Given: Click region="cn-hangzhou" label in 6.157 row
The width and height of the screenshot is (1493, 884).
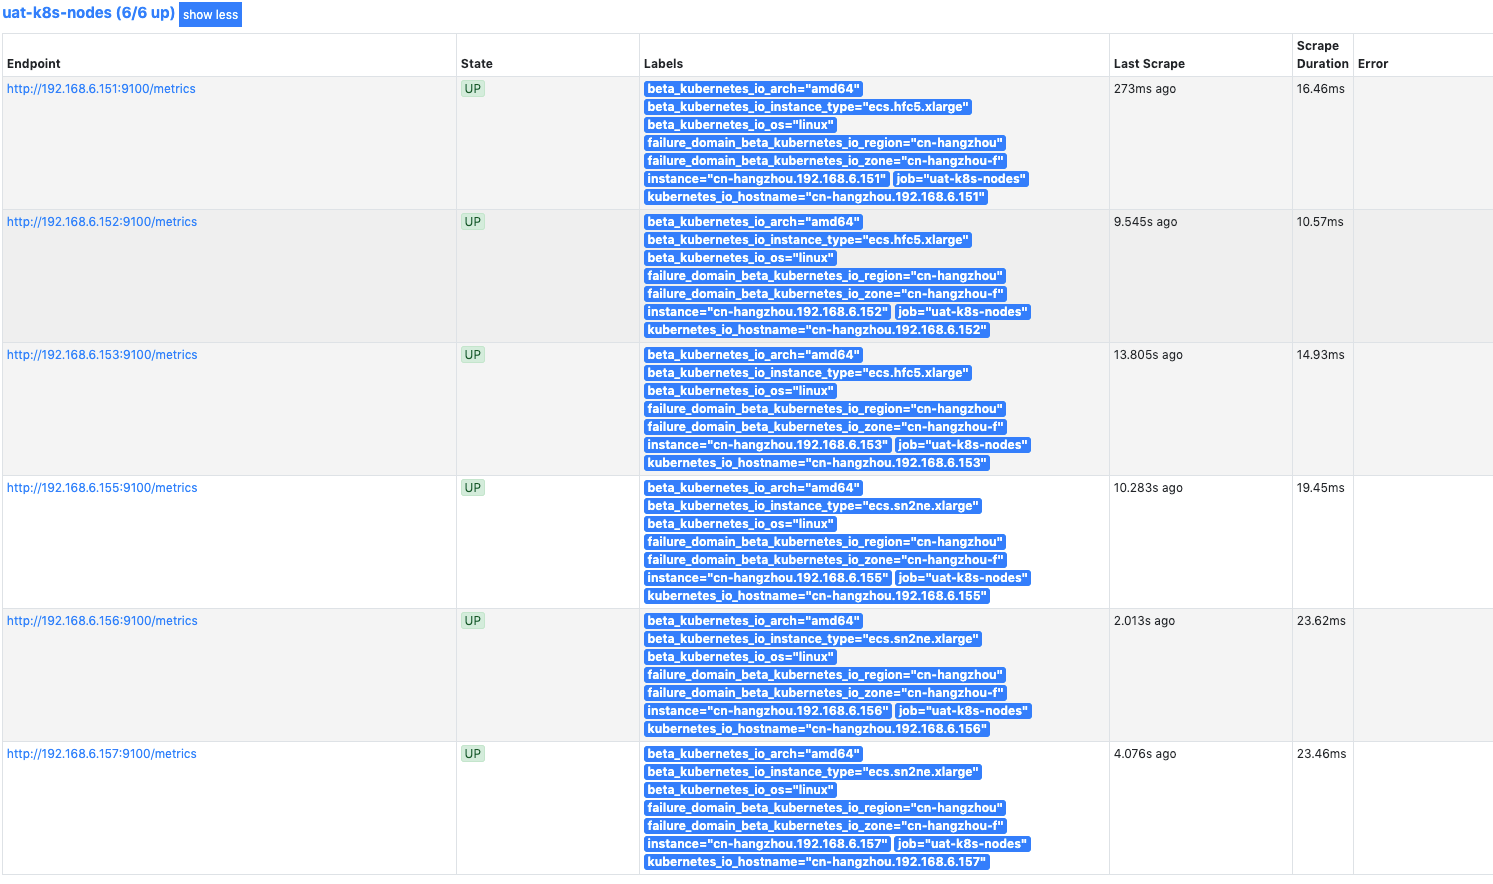Looking at the screenshot, I should point(825,808).
